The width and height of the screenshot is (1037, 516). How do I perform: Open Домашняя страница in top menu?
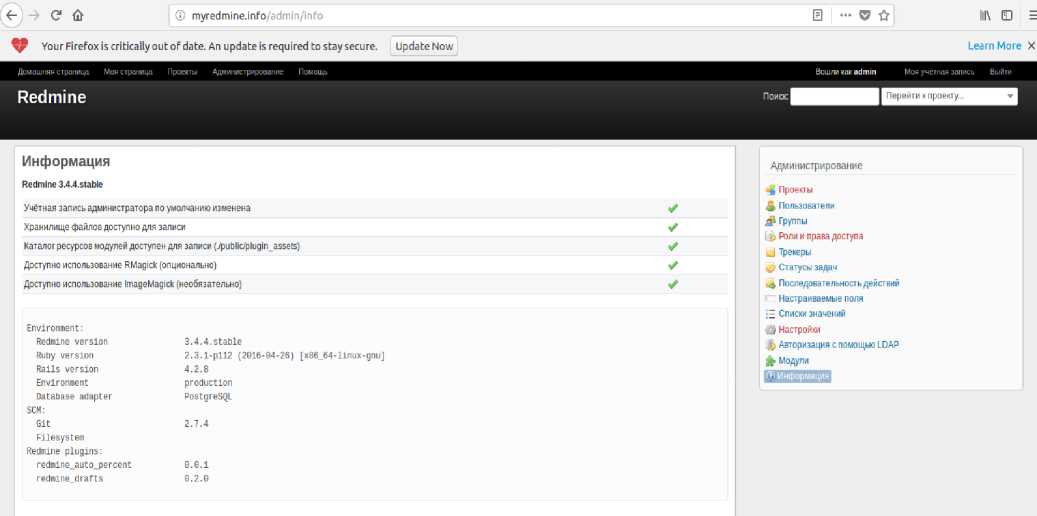pyautogui.click(x=53, y=71)
